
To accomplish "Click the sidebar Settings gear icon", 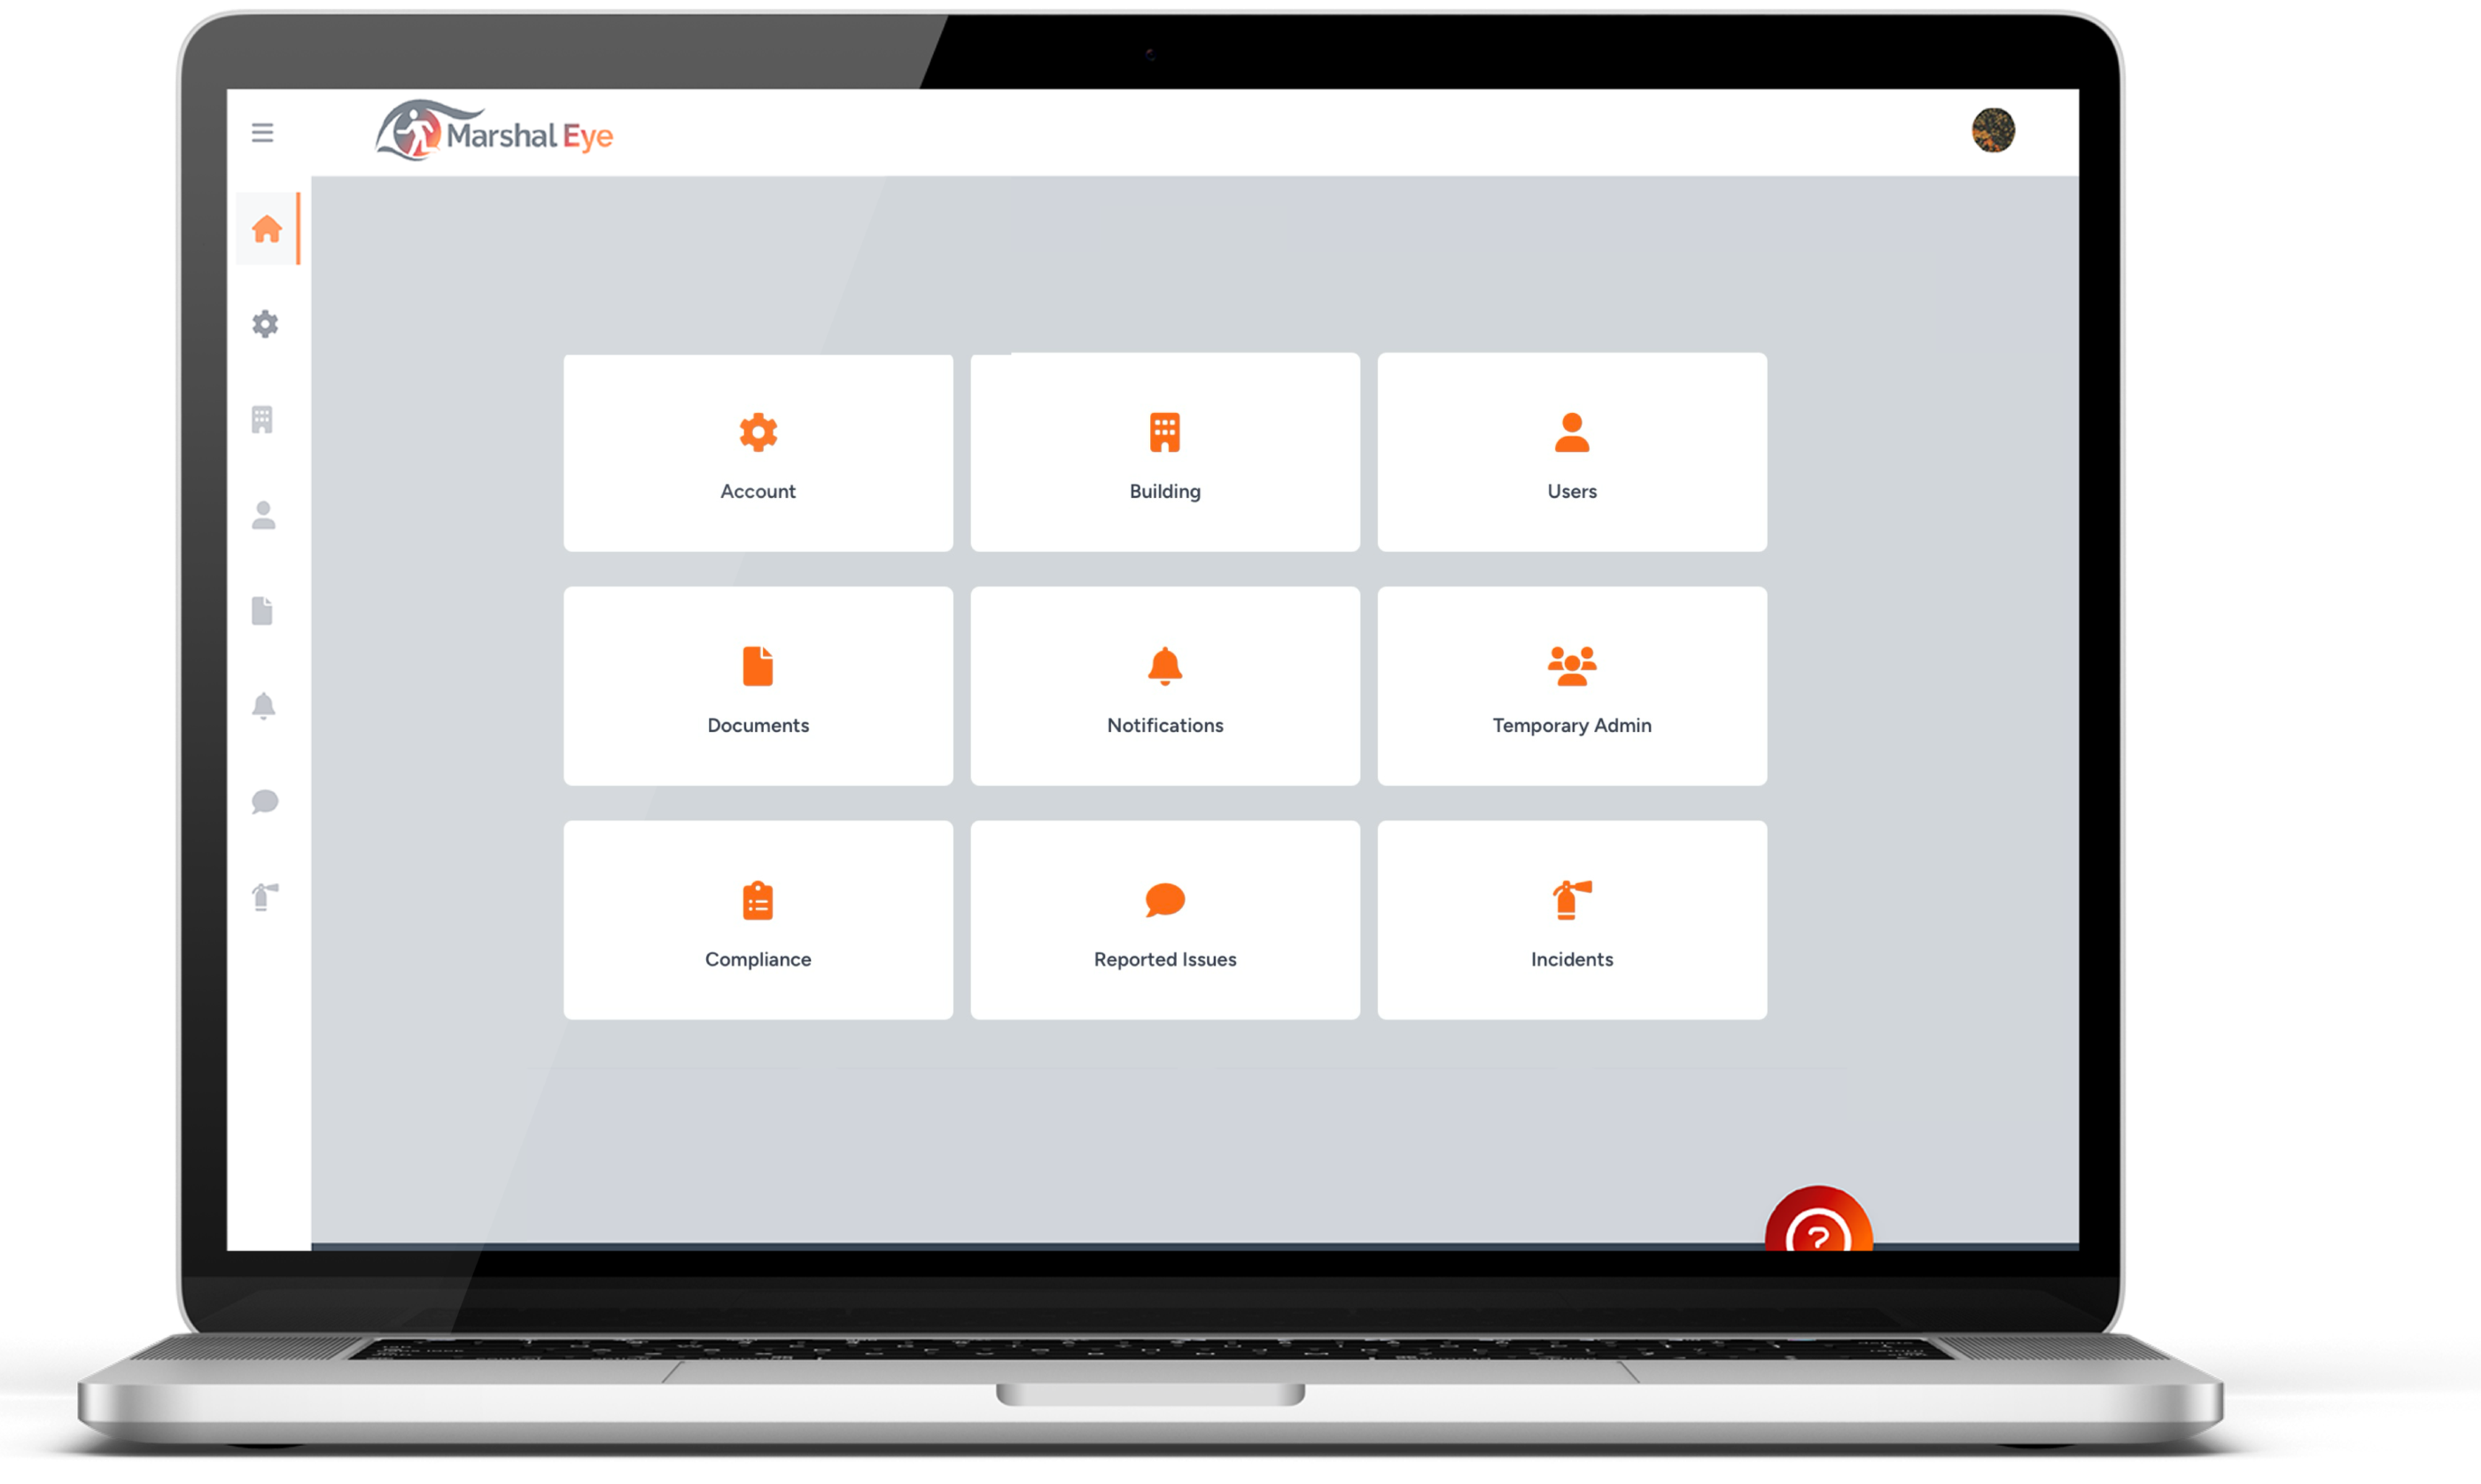I will tap(265, 323).
